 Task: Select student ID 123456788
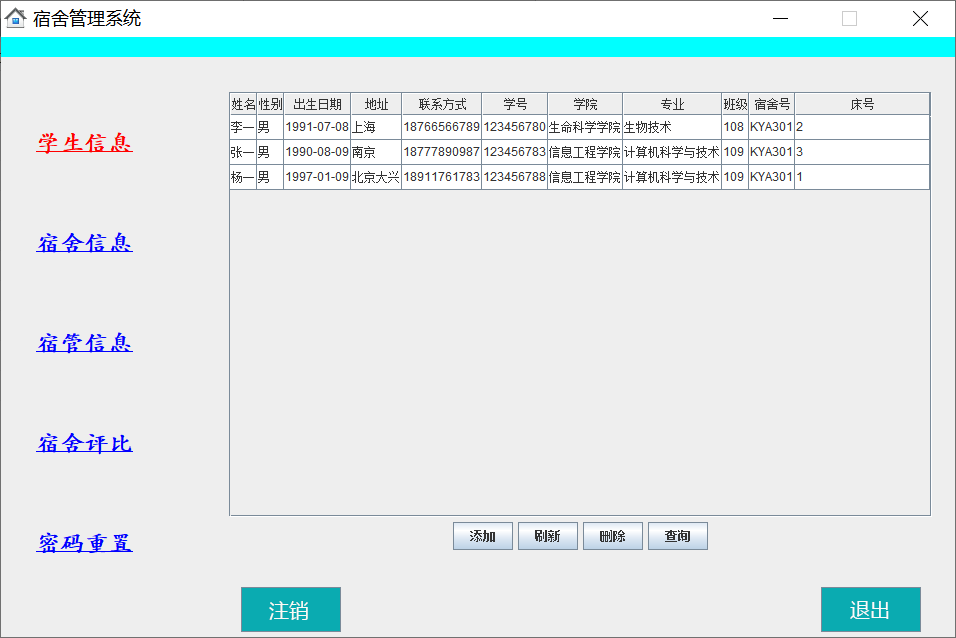(x=515, y=177)
